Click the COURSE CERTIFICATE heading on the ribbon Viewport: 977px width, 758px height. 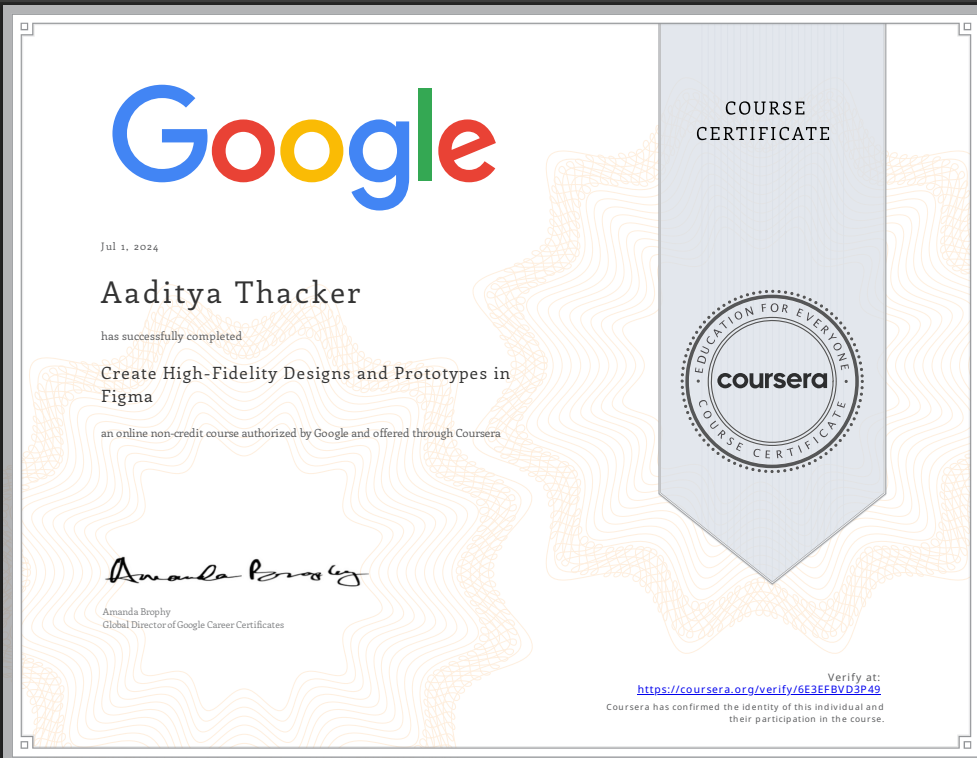click(764, 121)
